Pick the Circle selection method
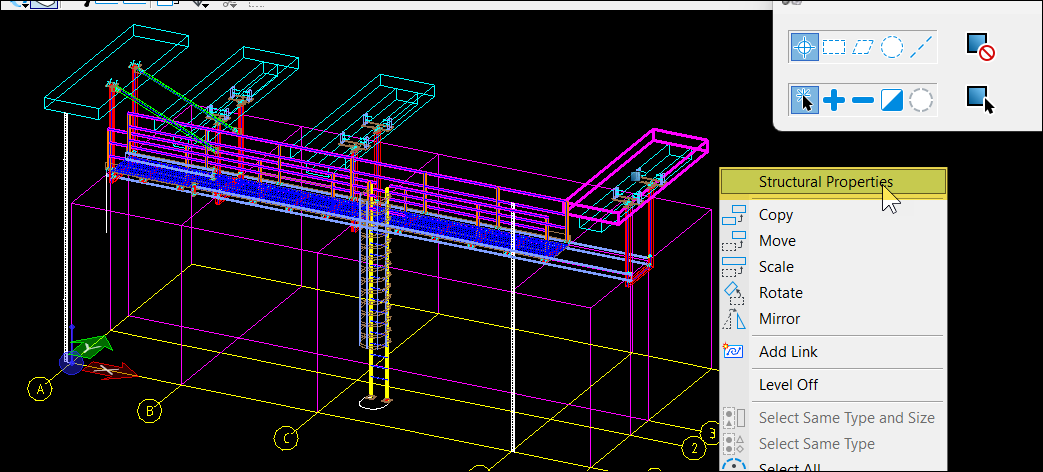1043x472 pixels. [892, 47]
